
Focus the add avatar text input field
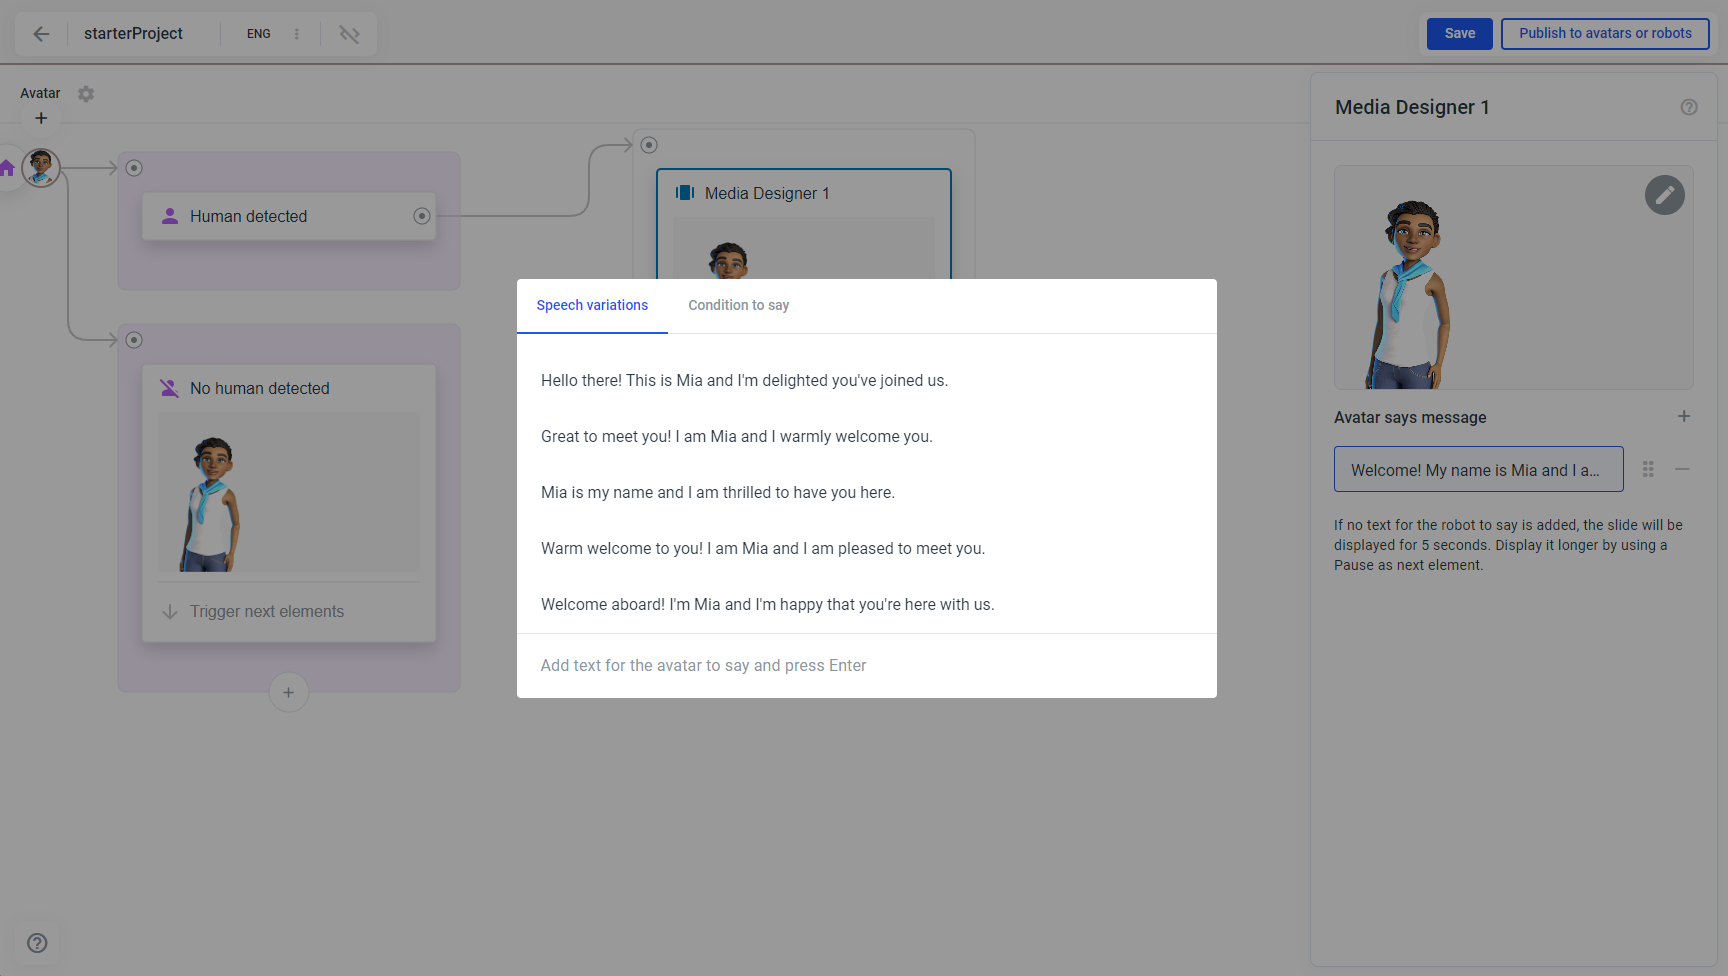pos(866,666)
